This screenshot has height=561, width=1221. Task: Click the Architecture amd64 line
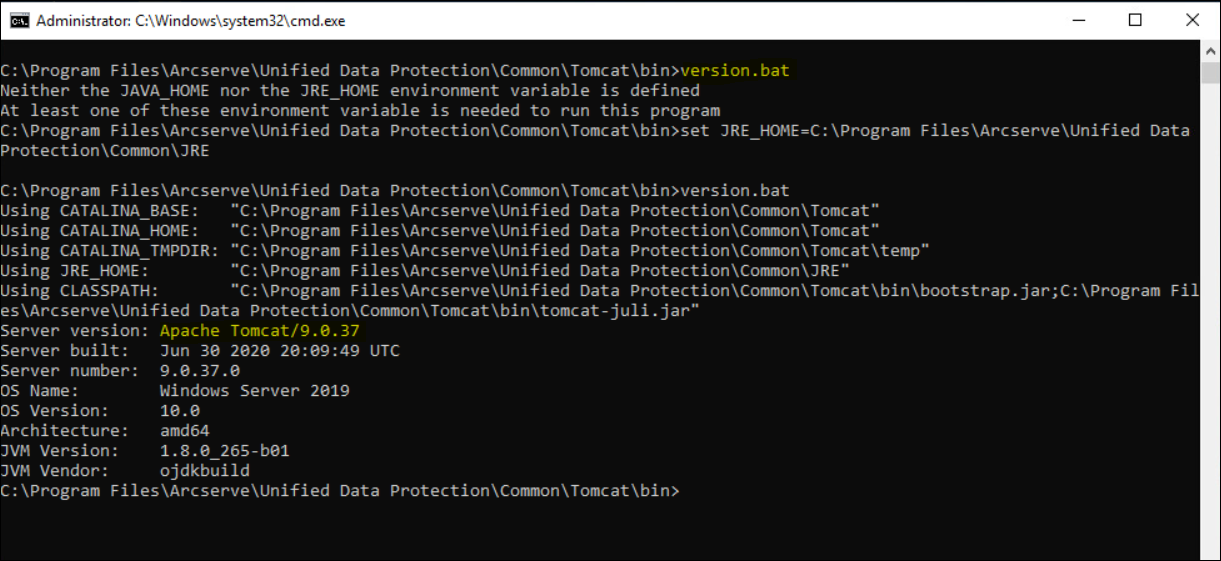tap(105, 431)
